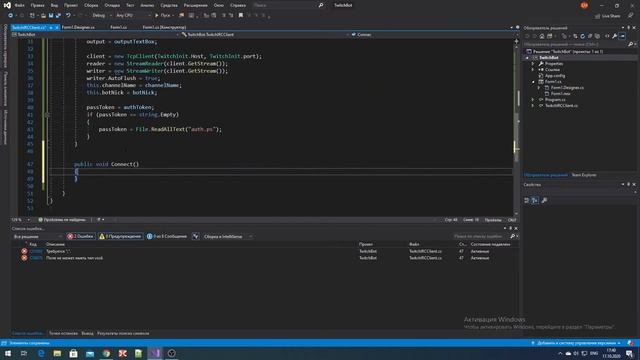Click the Visual Studio logo icon
Image resolution: width=640 pixels, height=360 pixels.
(7, 5)
